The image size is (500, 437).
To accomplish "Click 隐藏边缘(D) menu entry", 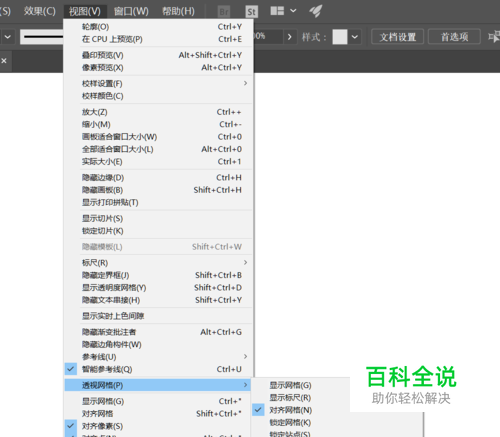I will click(158, 178).
